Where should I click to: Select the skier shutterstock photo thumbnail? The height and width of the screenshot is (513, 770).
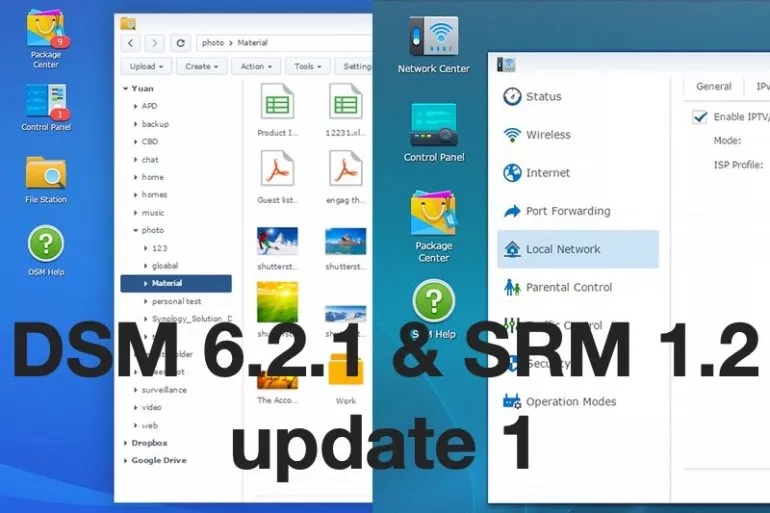point(277,241)
